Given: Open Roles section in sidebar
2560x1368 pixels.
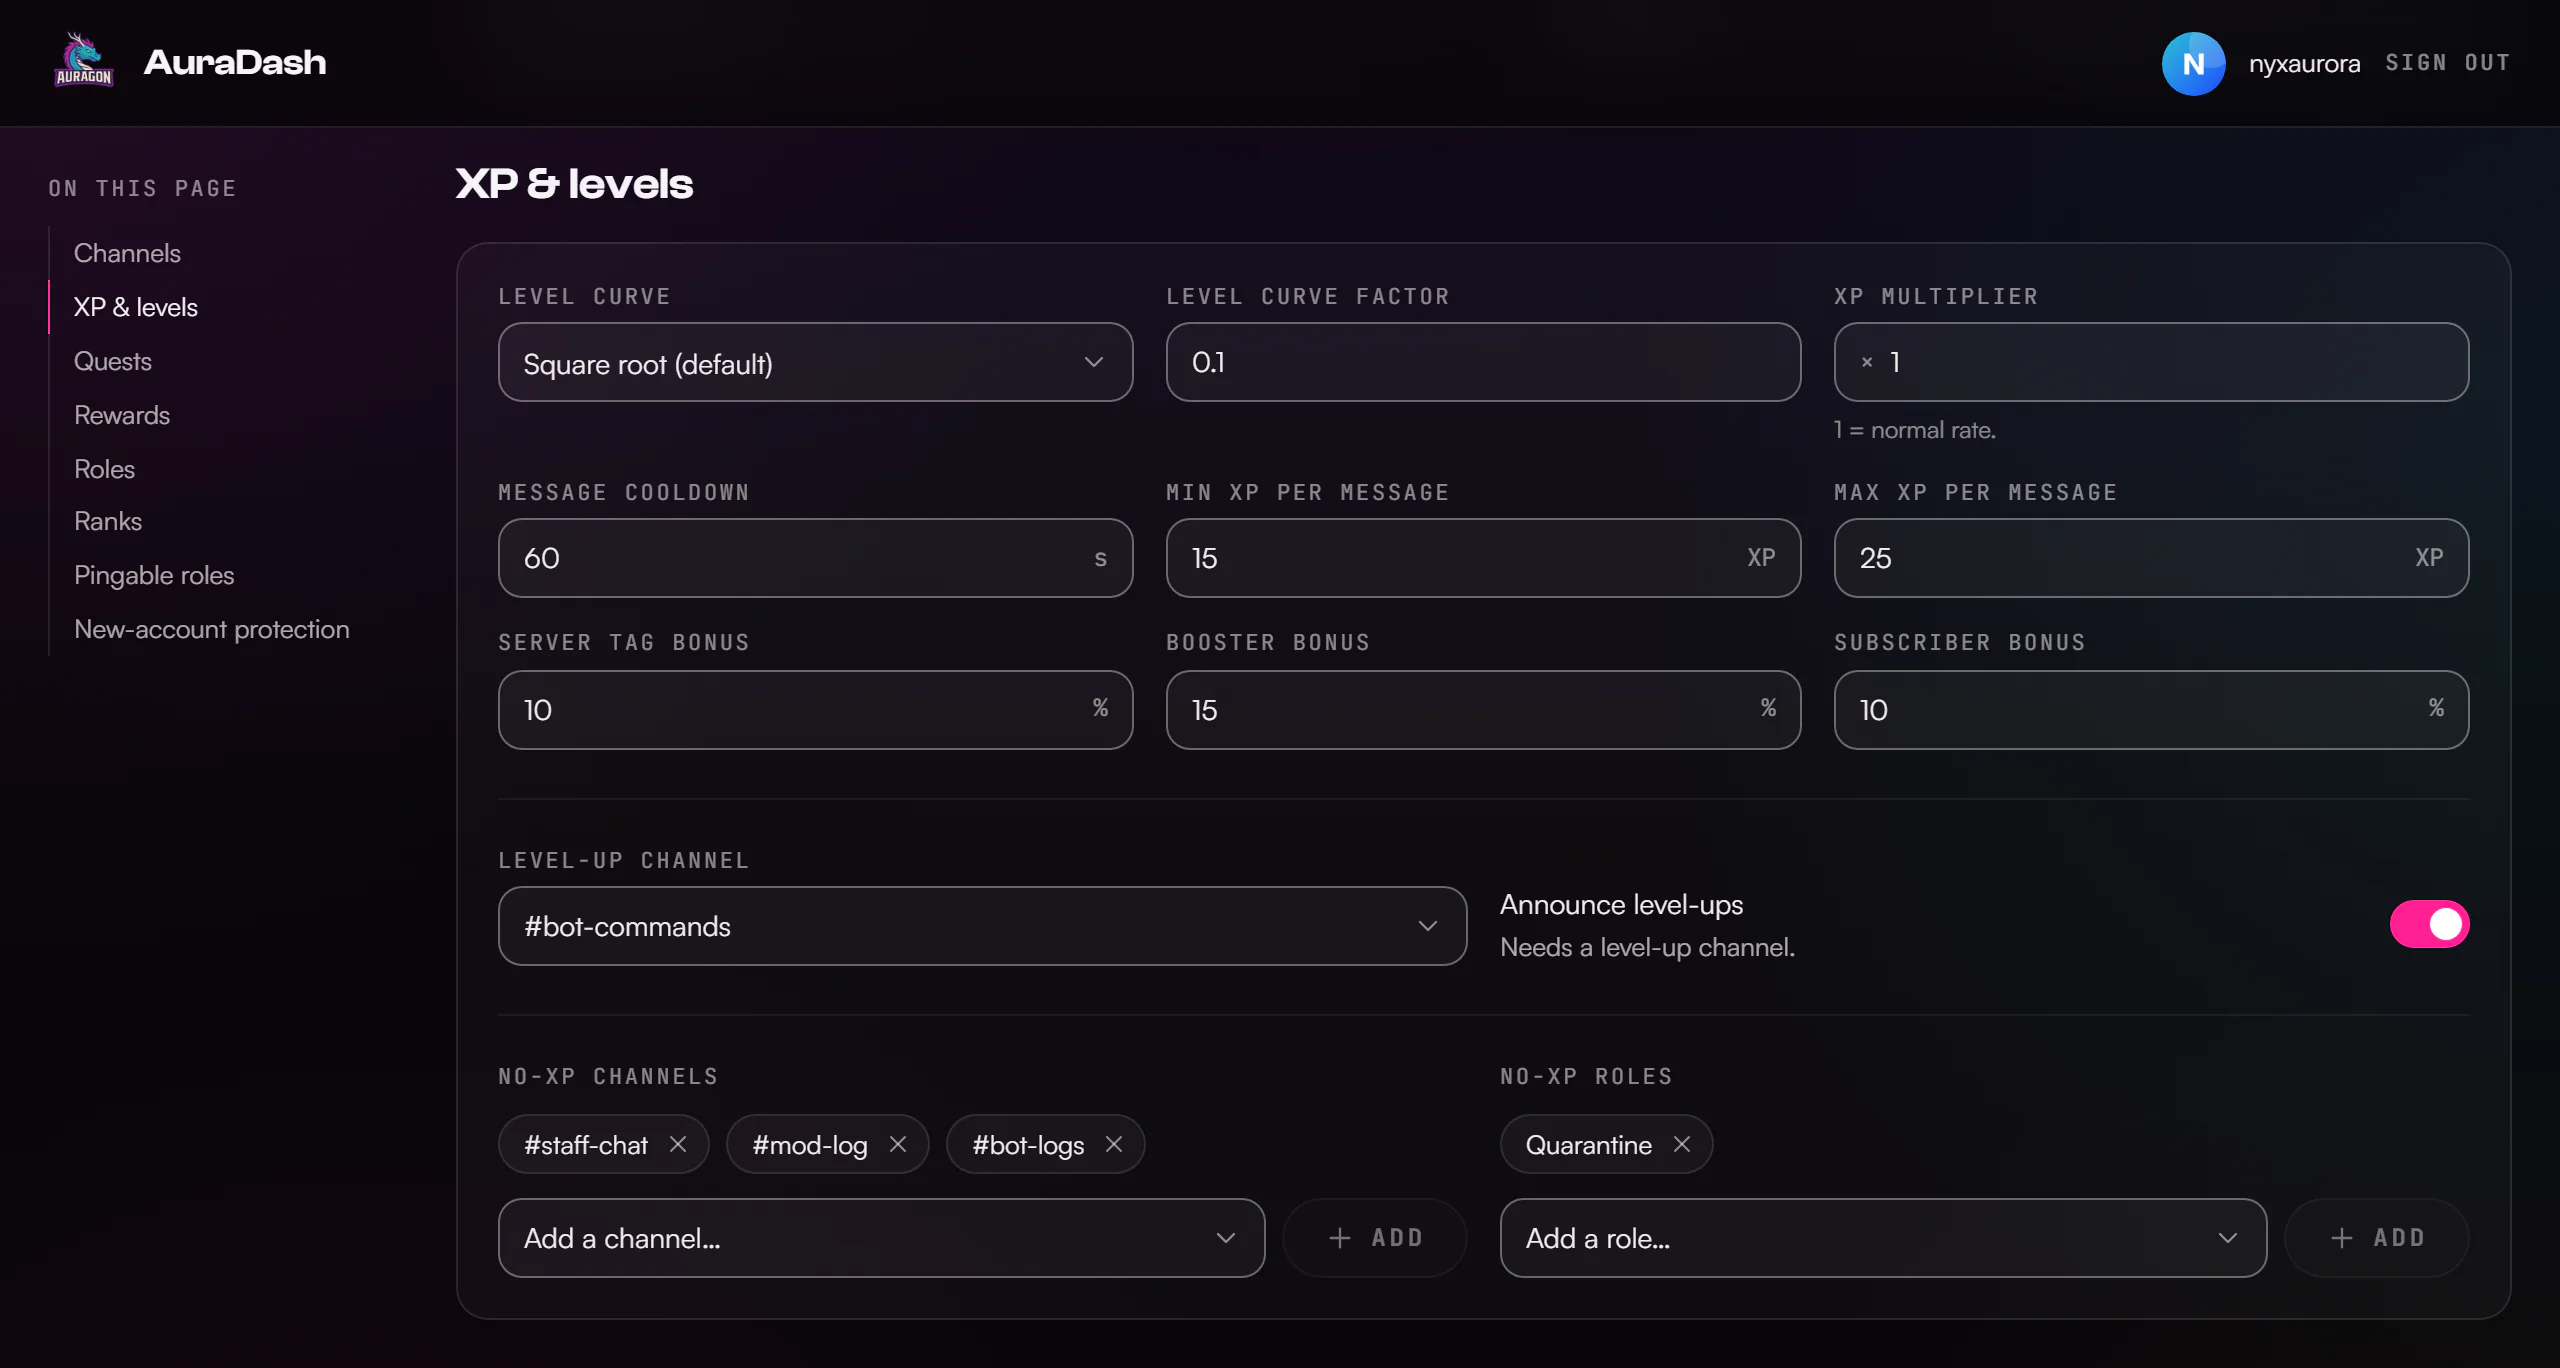Looking at the screenshot, I should (104, 469).
